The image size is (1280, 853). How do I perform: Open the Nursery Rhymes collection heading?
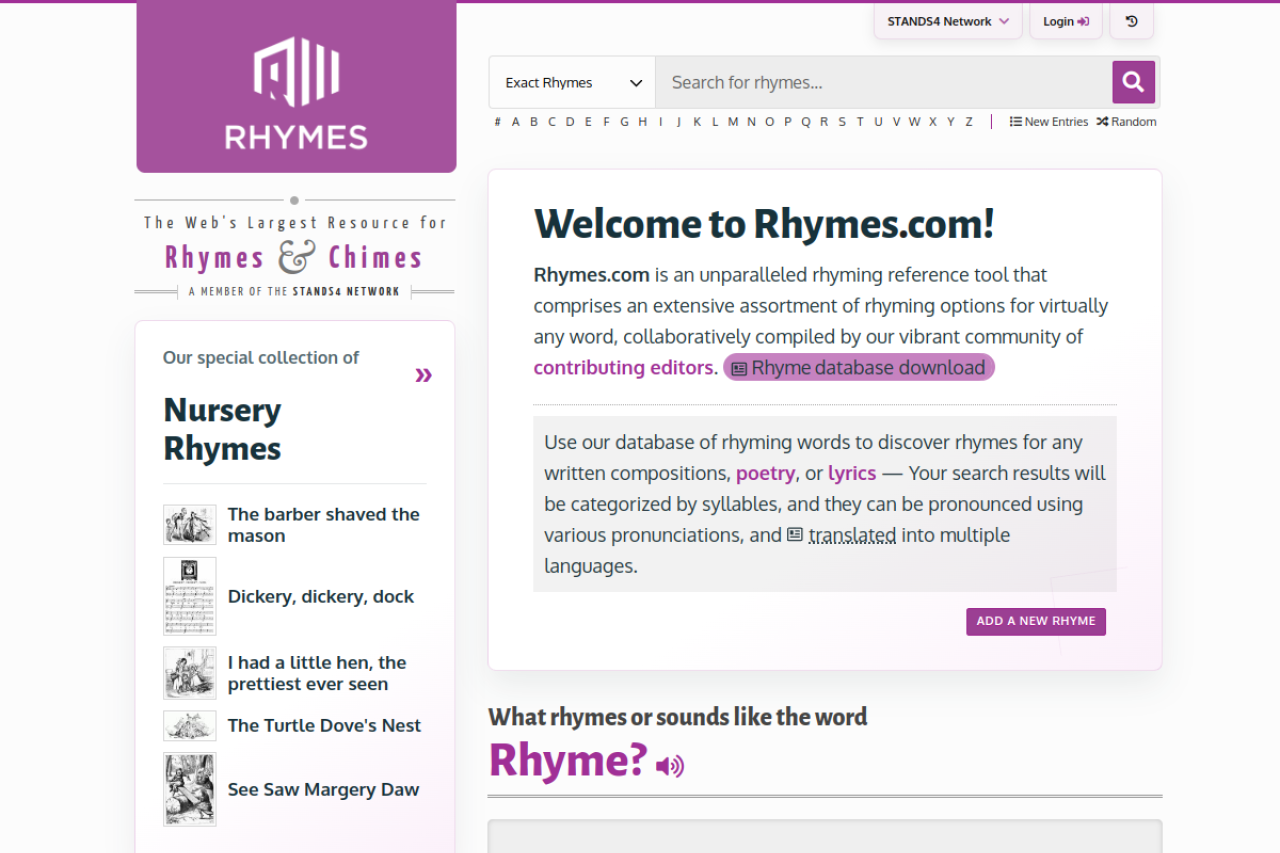point(222,429)
